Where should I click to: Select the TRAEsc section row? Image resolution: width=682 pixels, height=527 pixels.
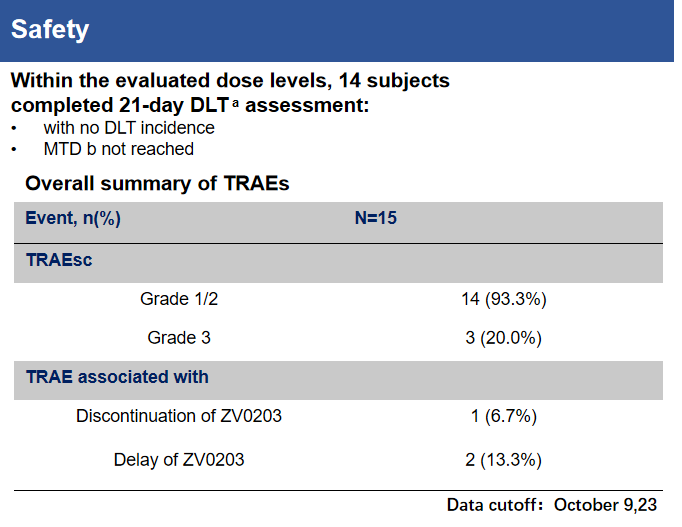[59, 260]
